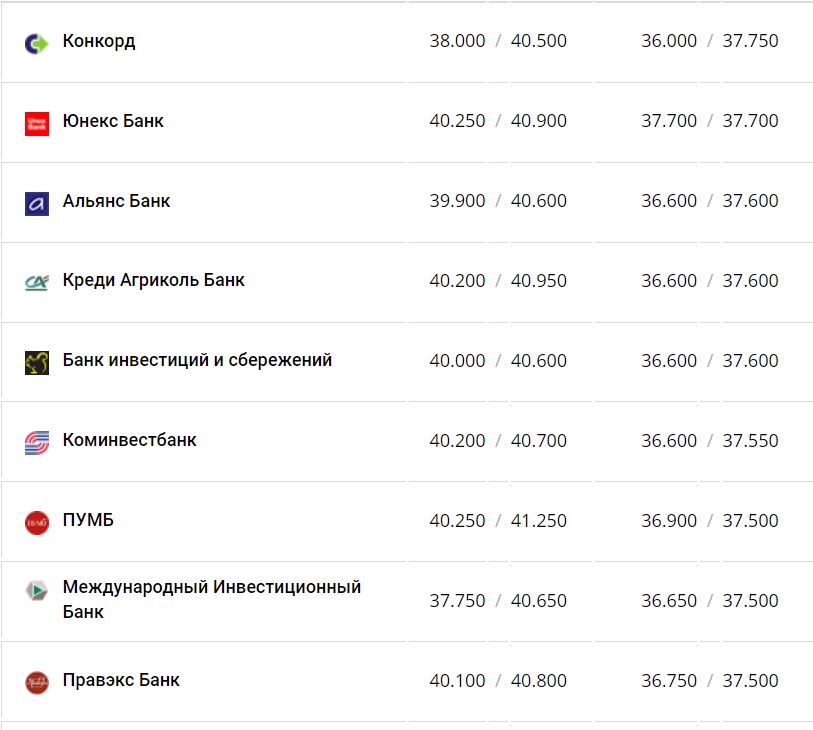Click the Юнекс Банк red logo

(x=37, y=123)
